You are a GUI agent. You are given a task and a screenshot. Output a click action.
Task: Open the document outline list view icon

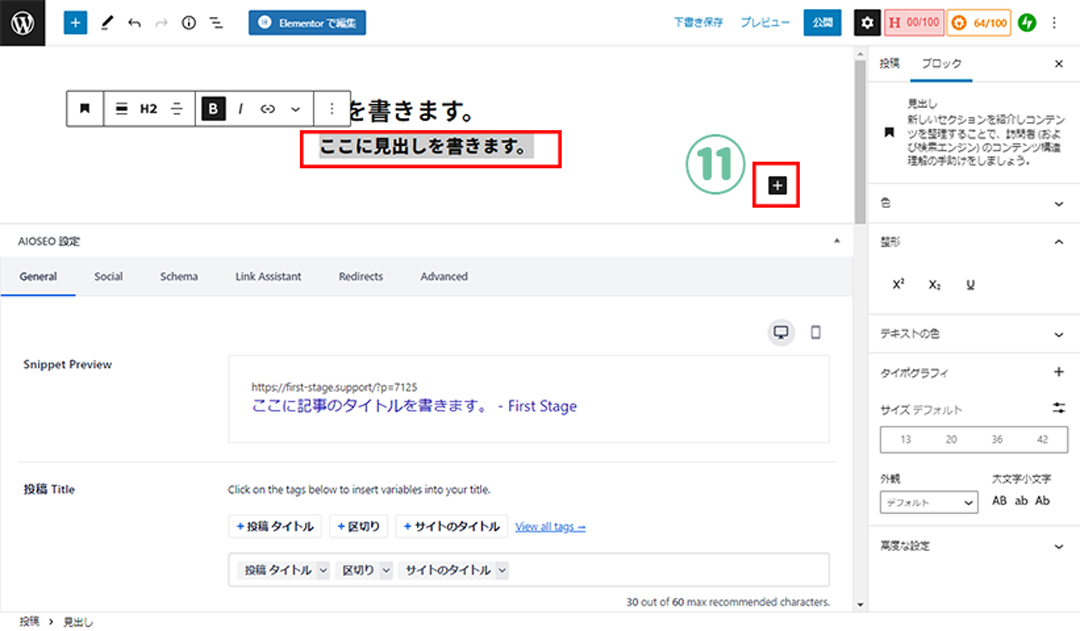pos(216,22)
